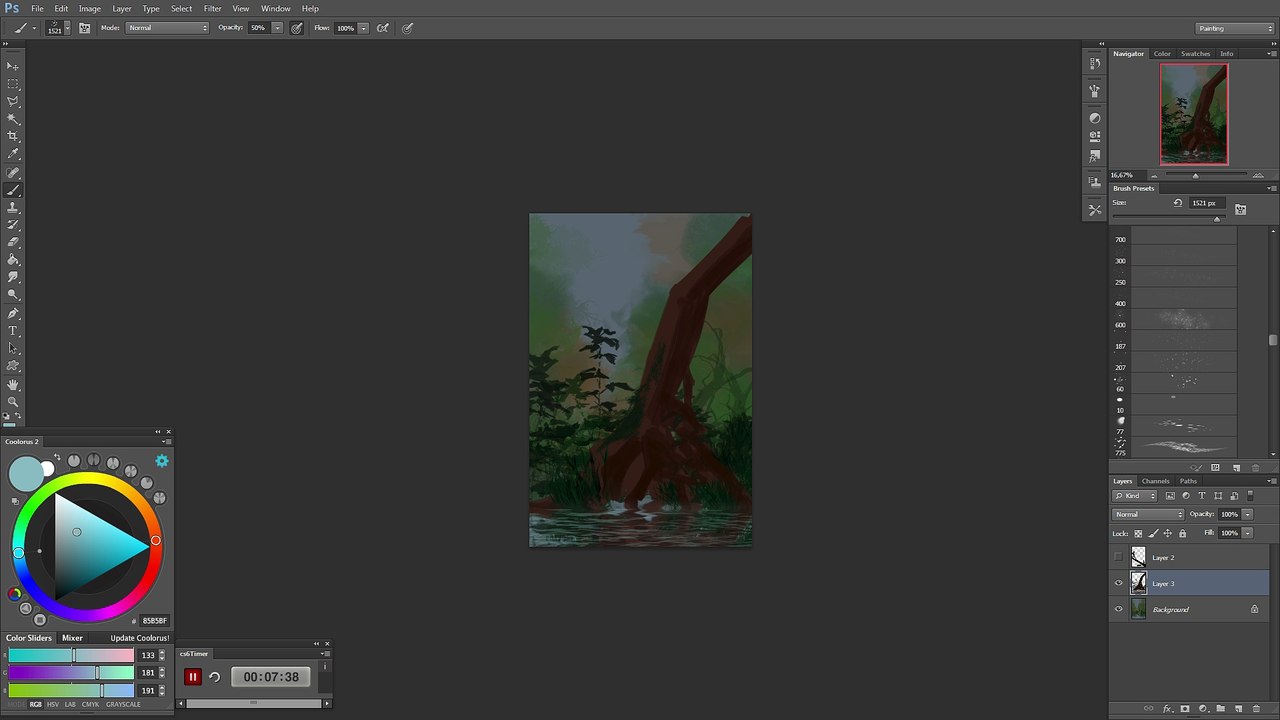Open the Tool Presets panel icon

1095,210
